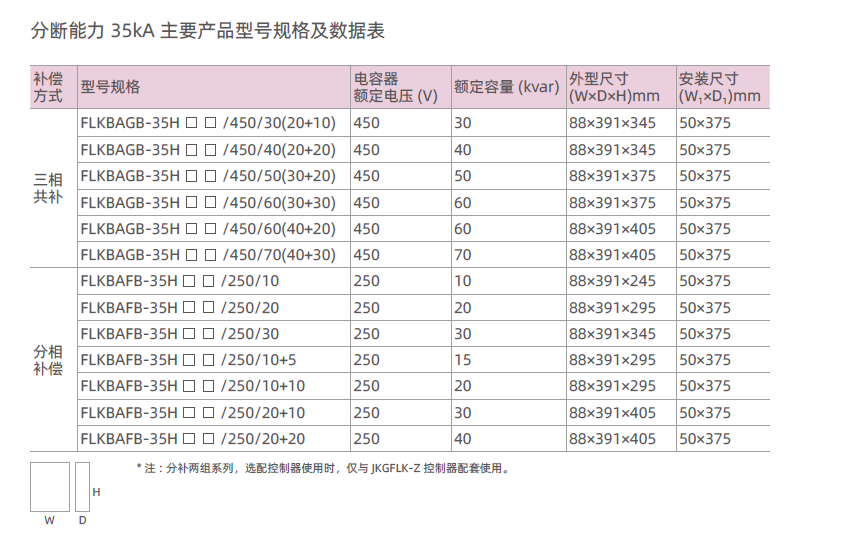Select the 安装尺寸 header cell
This screenshot has height=555, width=847.
pos(719,87)
